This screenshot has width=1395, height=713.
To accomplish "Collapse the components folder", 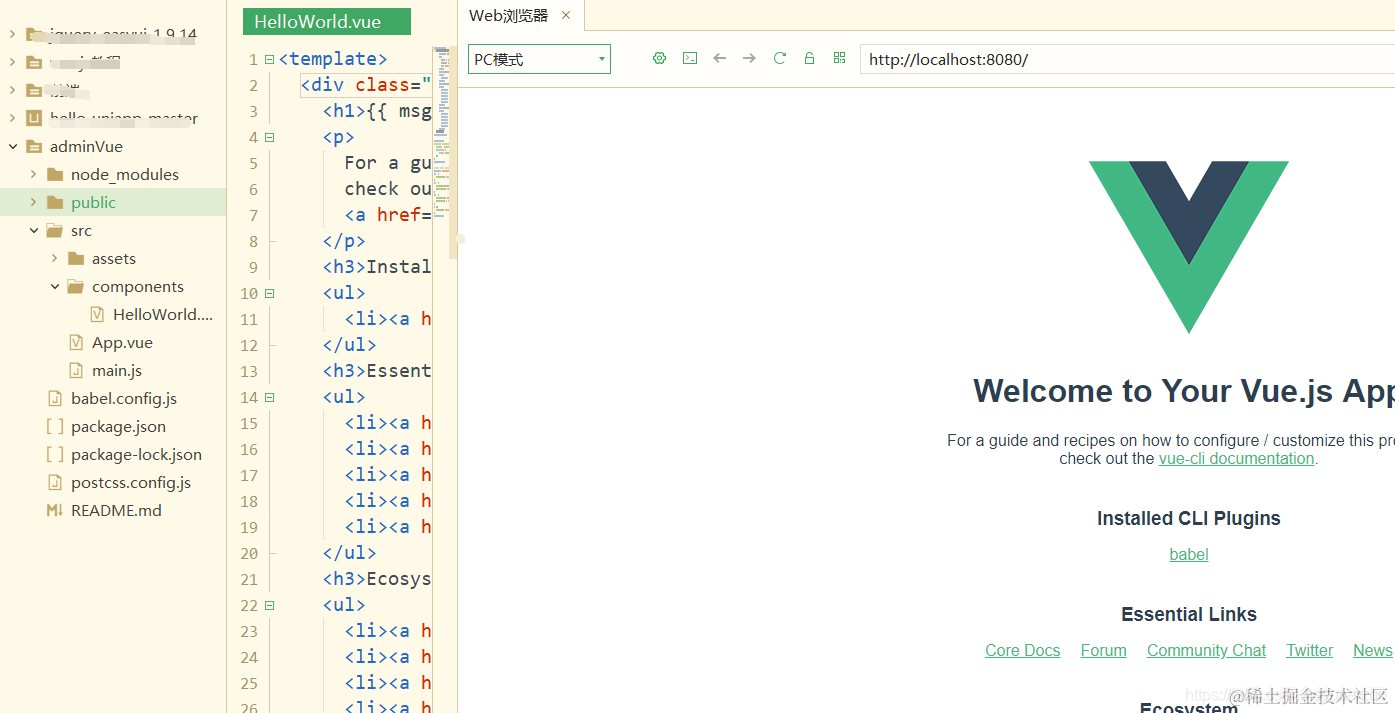I will [54, 286].
